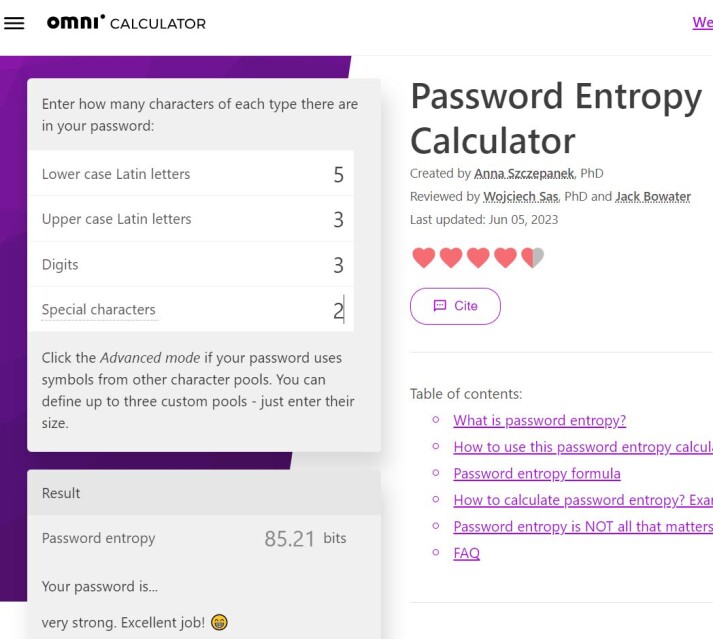Rate with the third heart icon
Viewport: 713px width, 639px height.
pyautogui.click(x=478, y=257)
